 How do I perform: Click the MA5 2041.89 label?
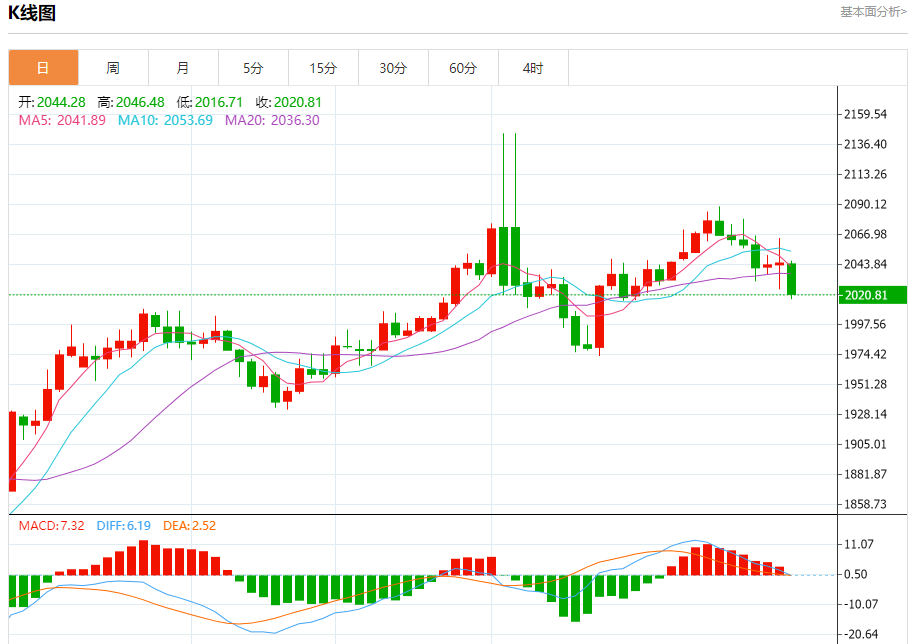coord(62,120)
